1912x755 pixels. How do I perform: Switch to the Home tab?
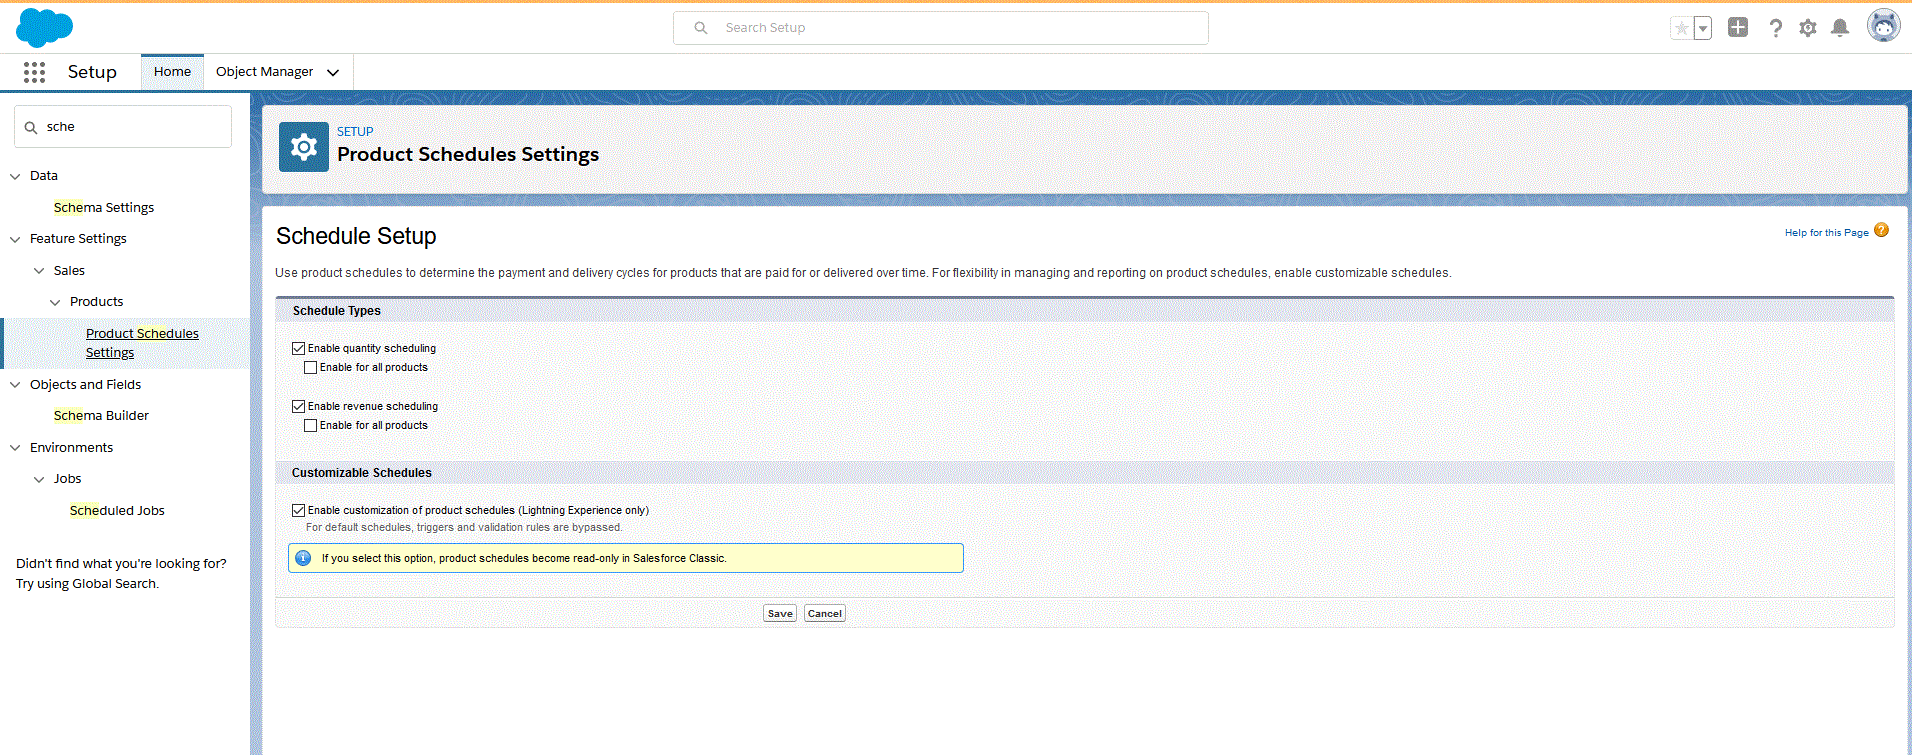coord(172,72)
